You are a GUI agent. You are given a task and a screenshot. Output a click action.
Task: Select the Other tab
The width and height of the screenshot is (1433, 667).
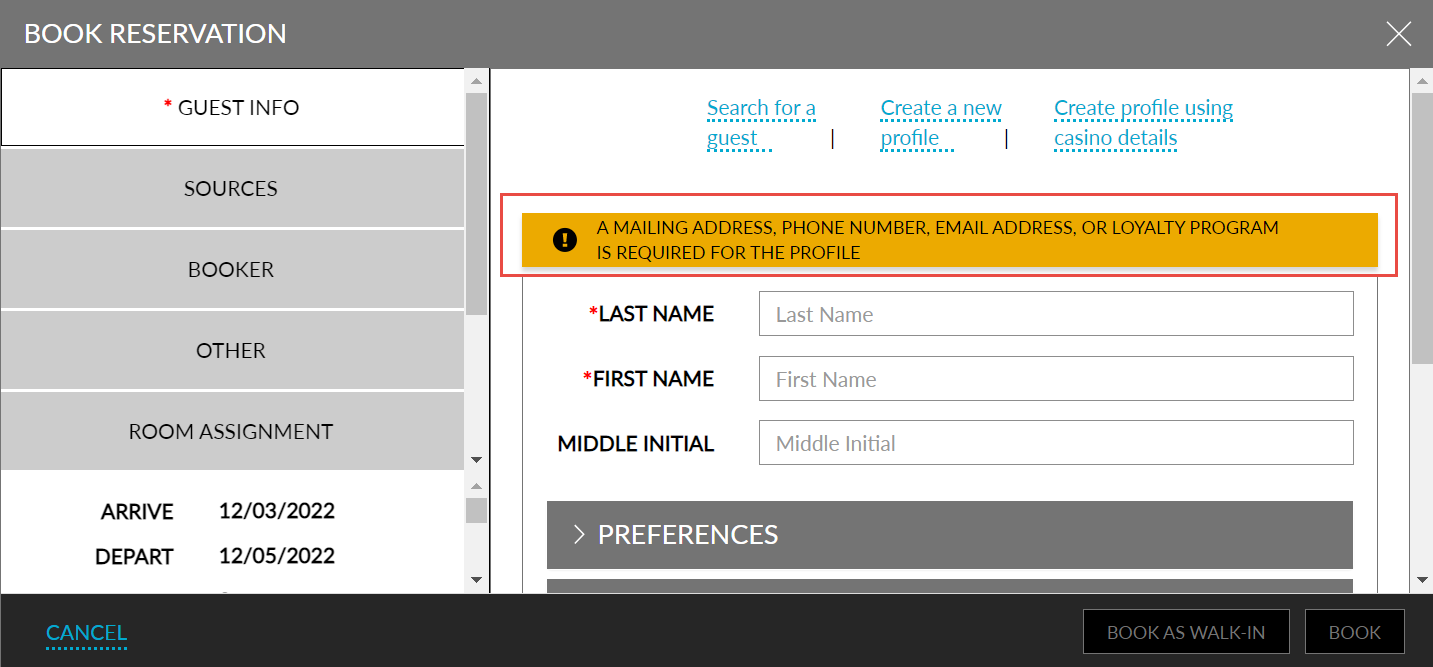point(232,350)
